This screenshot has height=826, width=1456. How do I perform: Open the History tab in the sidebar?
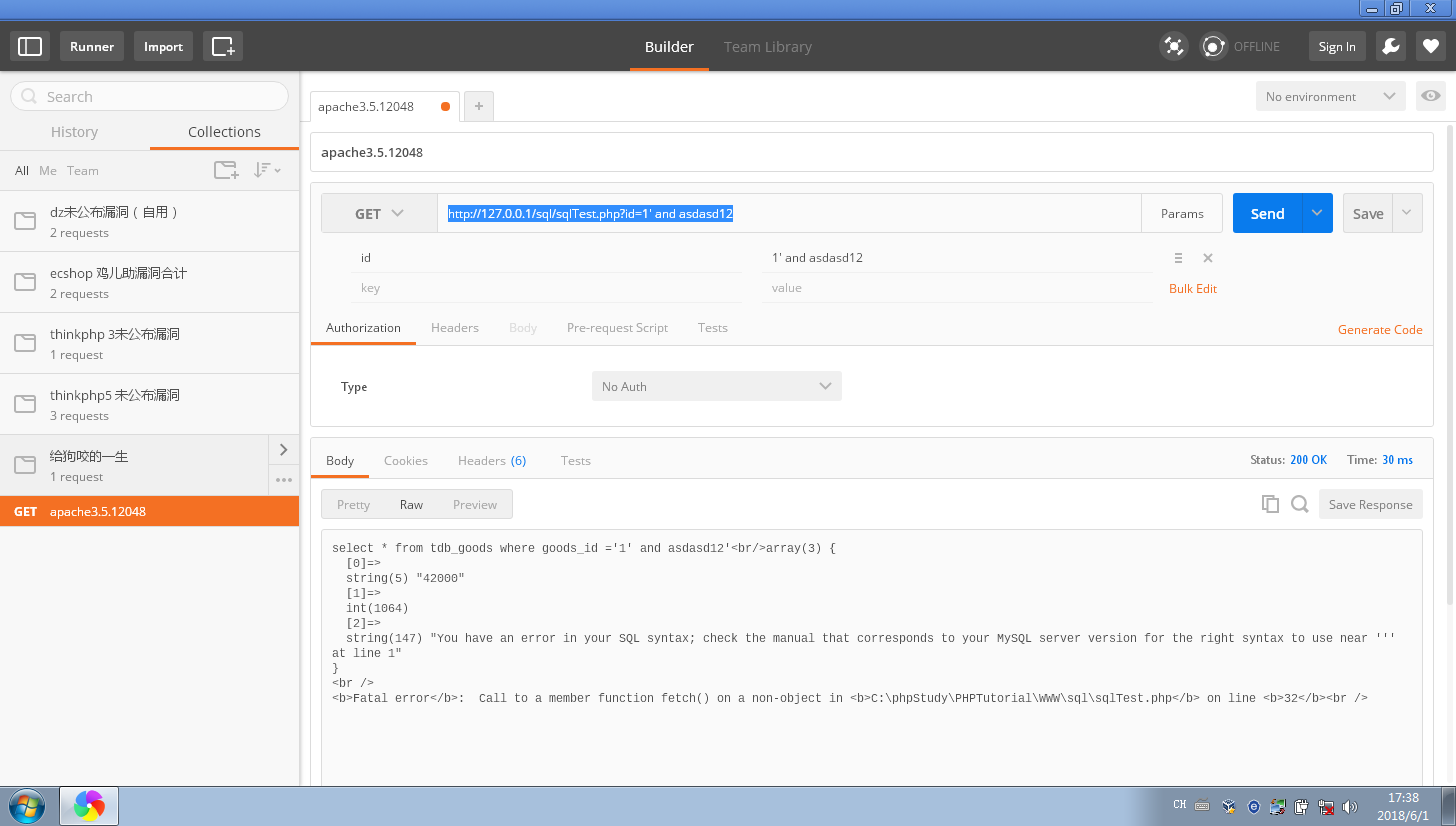(x=75, y=131)
